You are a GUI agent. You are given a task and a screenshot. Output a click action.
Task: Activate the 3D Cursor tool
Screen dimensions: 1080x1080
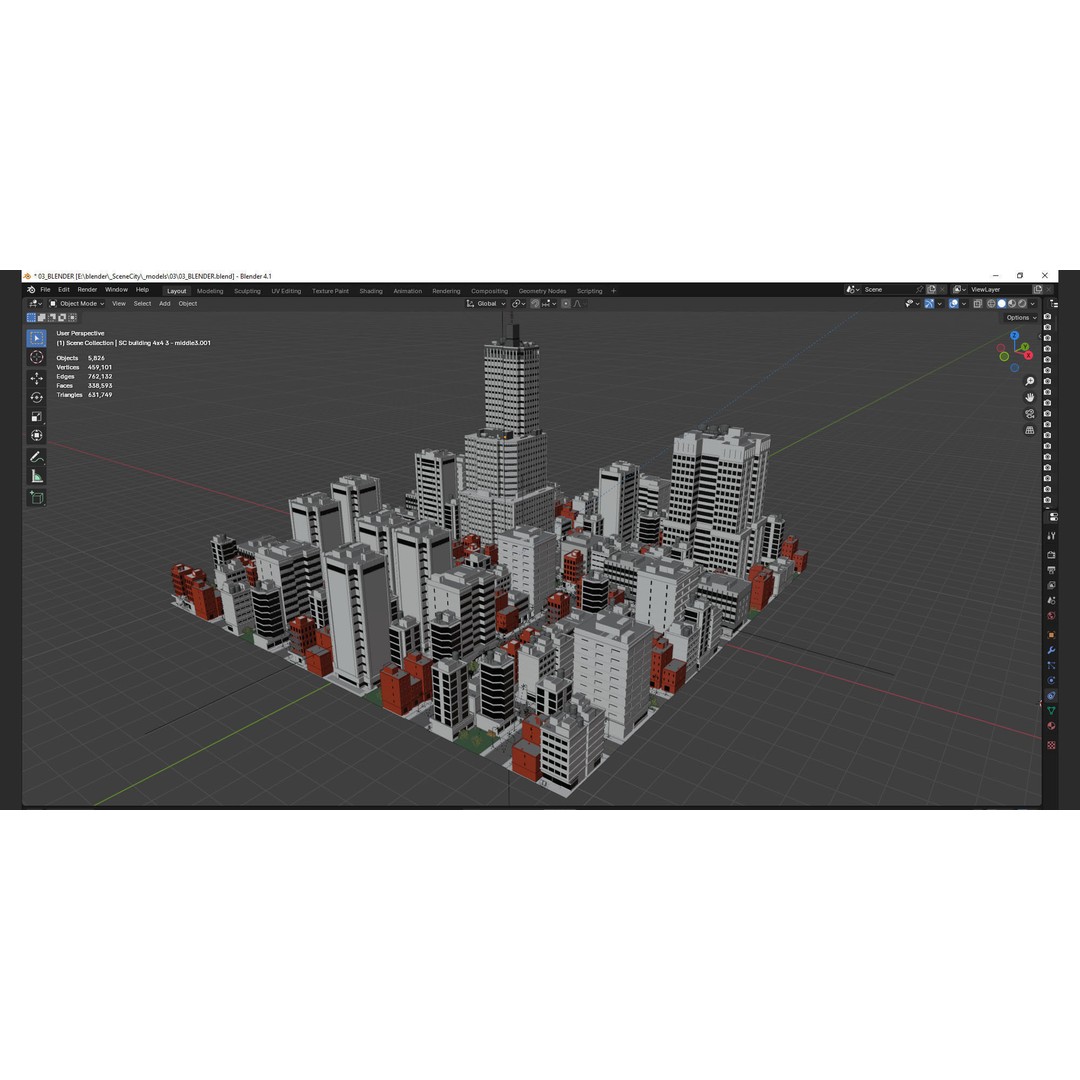pos(37,357)
